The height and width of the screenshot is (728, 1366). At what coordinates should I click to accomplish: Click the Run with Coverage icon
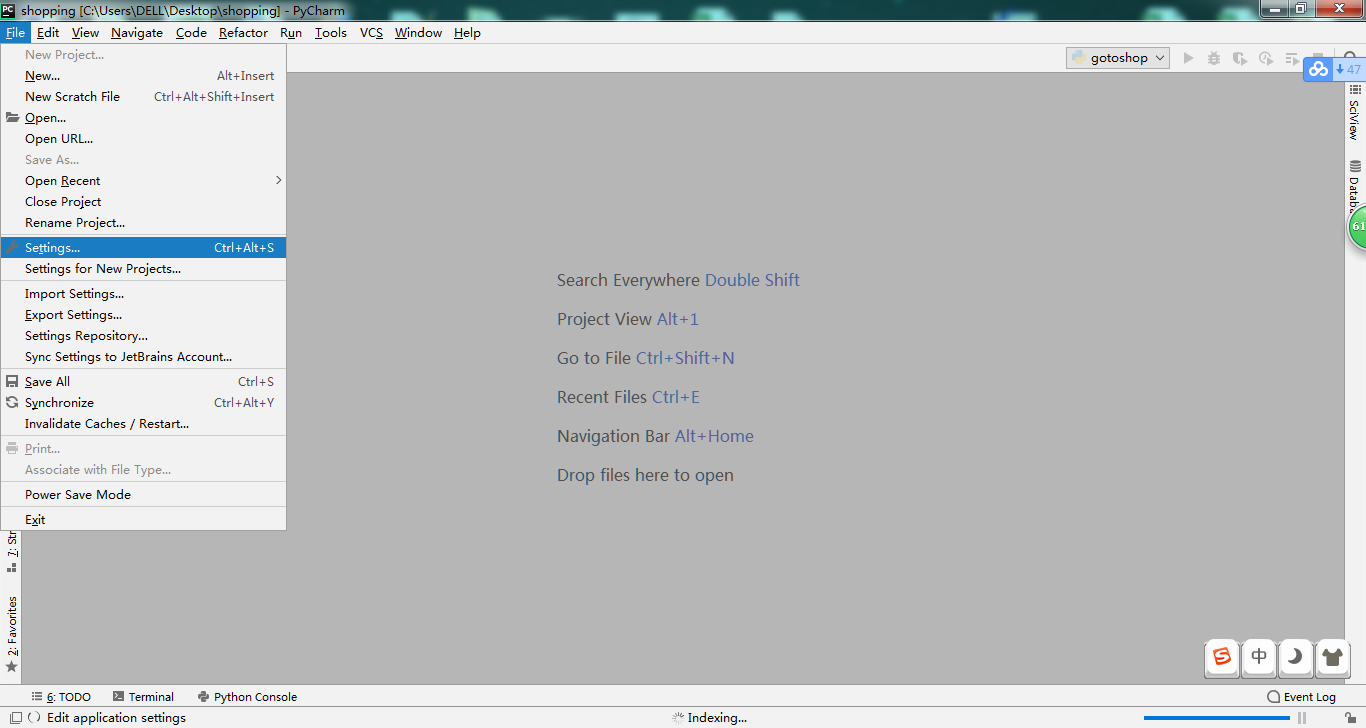pos(1240,58)
